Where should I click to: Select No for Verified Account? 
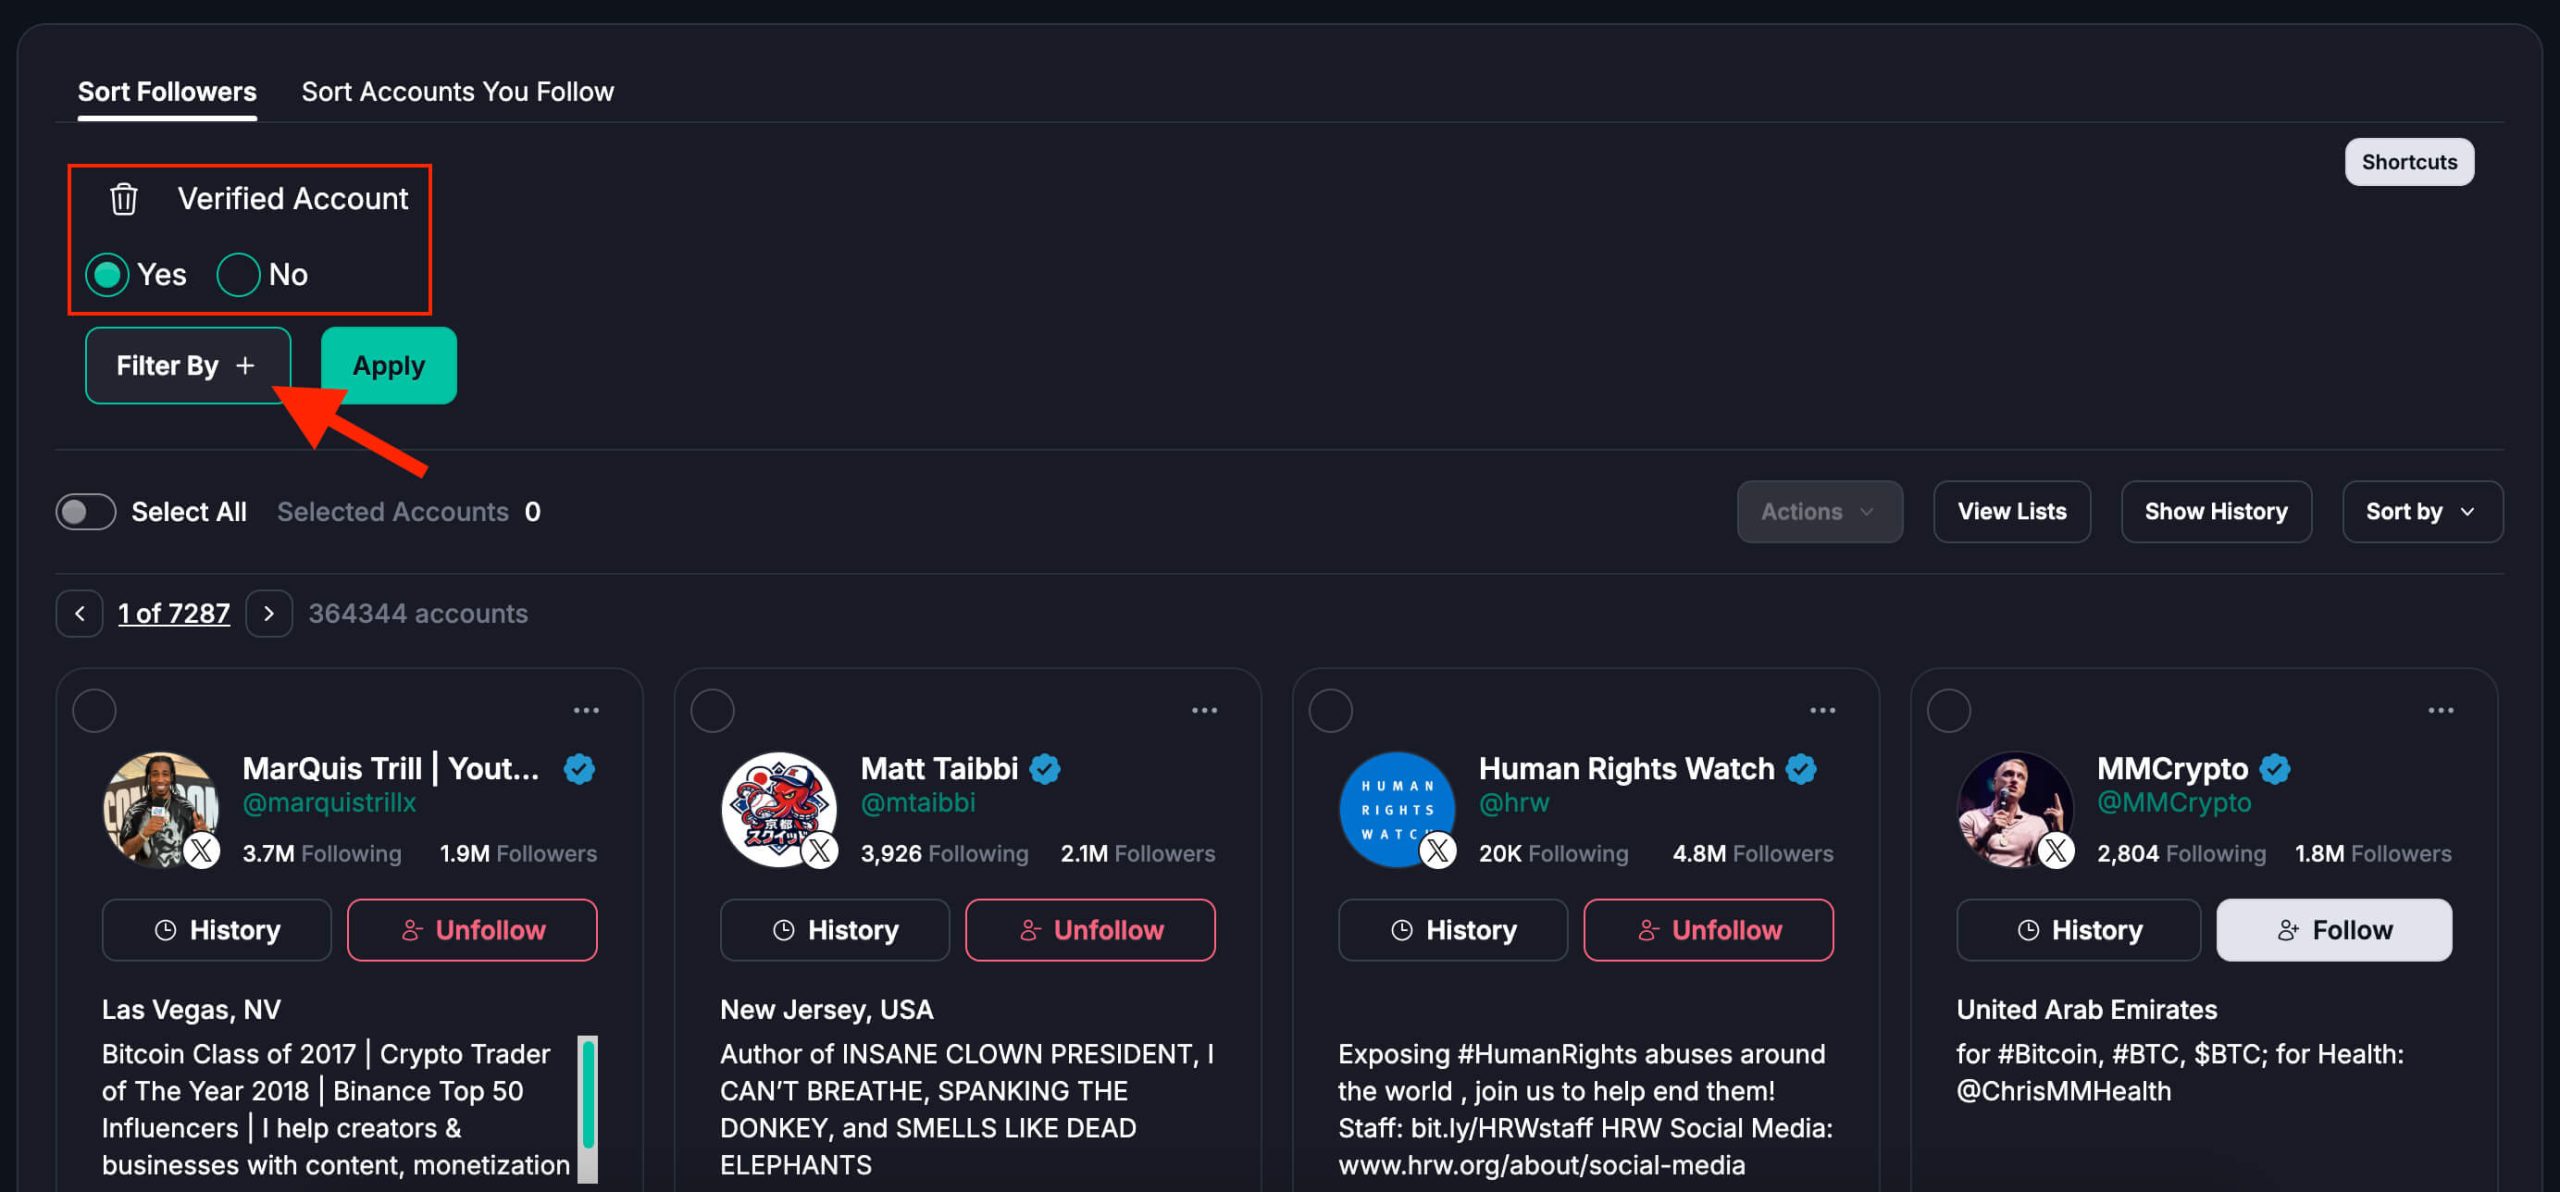coord(238,275)
